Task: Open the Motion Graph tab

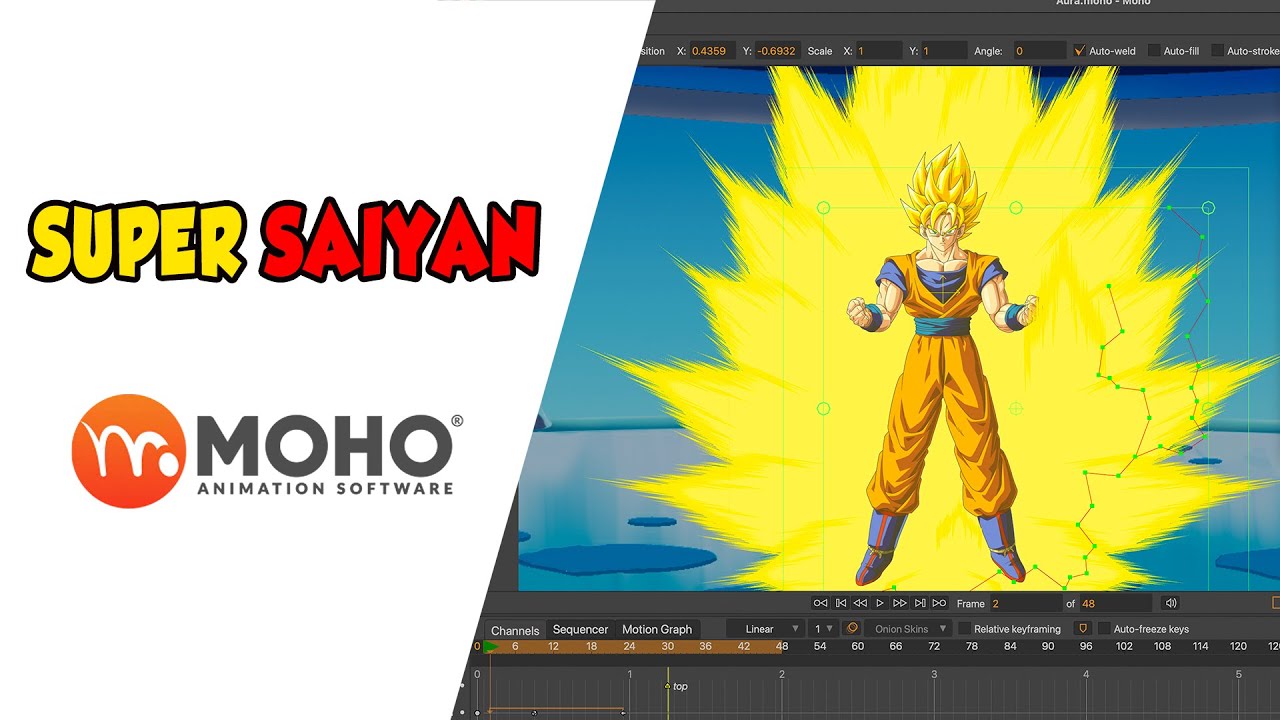Action: pos(657,630)
